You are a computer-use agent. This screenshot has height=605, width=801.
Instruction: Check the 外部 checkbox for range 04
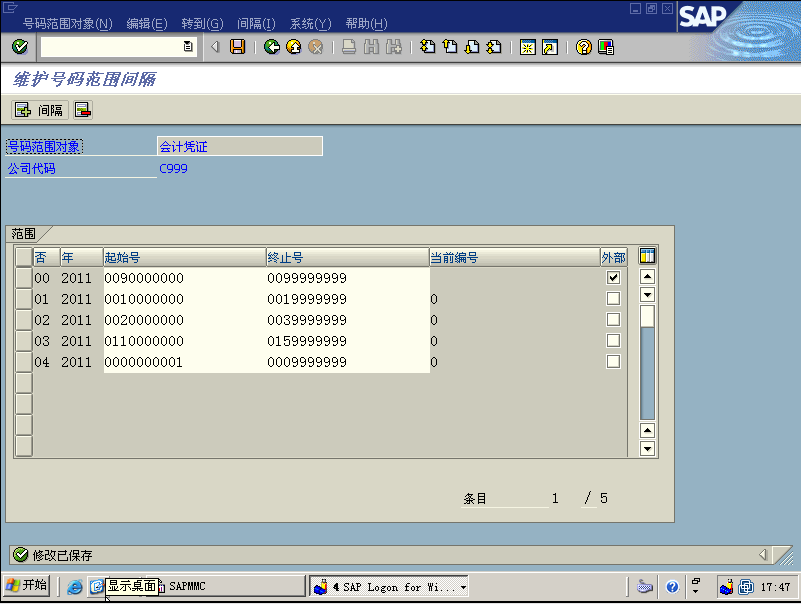tap(613, 362)
